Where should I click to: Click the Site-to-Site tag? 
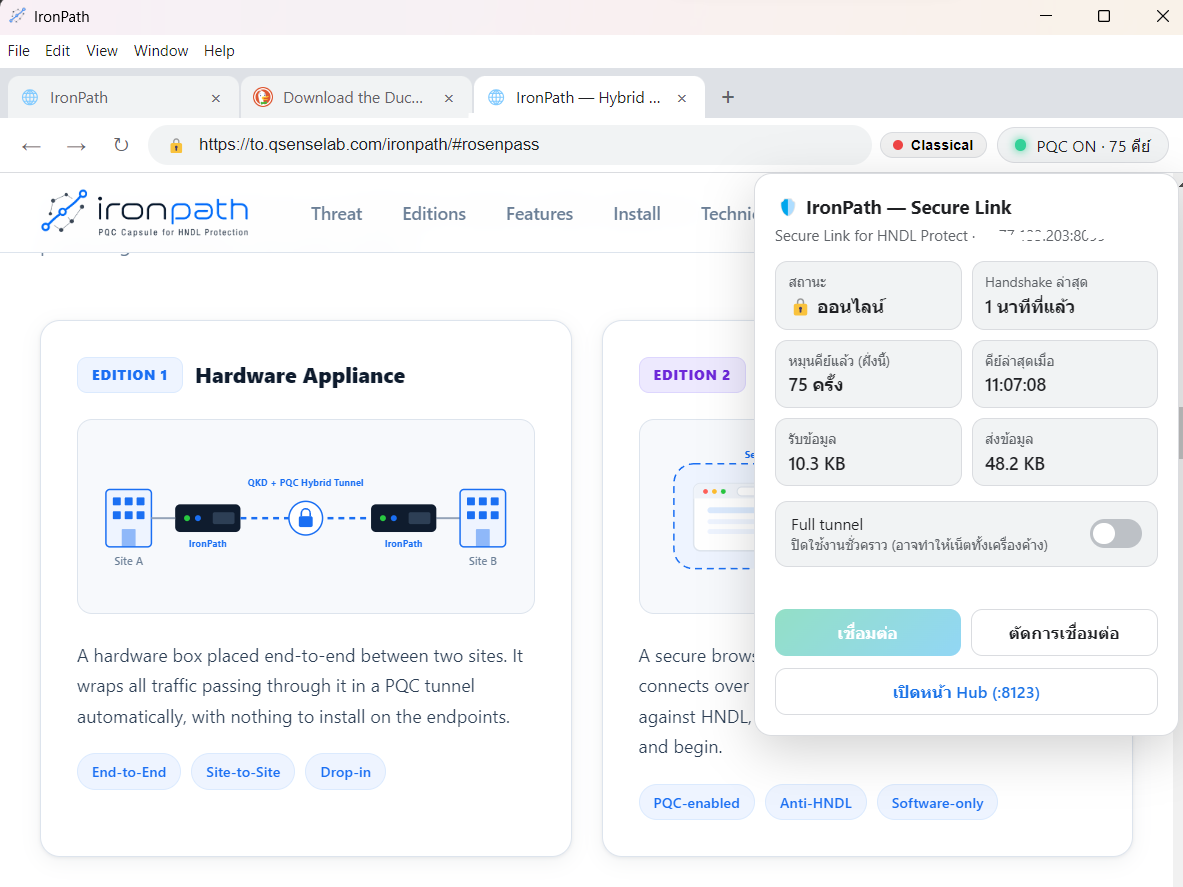(243, 772)
